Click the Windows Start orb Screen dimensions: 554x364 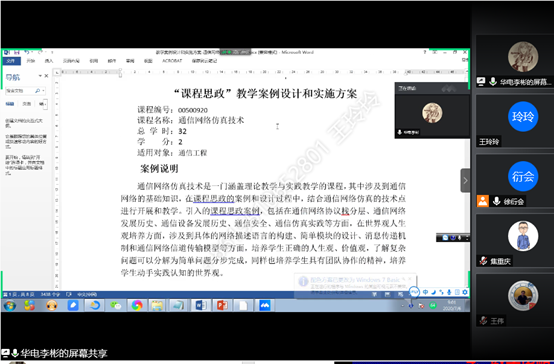click(x=10, y=305)
